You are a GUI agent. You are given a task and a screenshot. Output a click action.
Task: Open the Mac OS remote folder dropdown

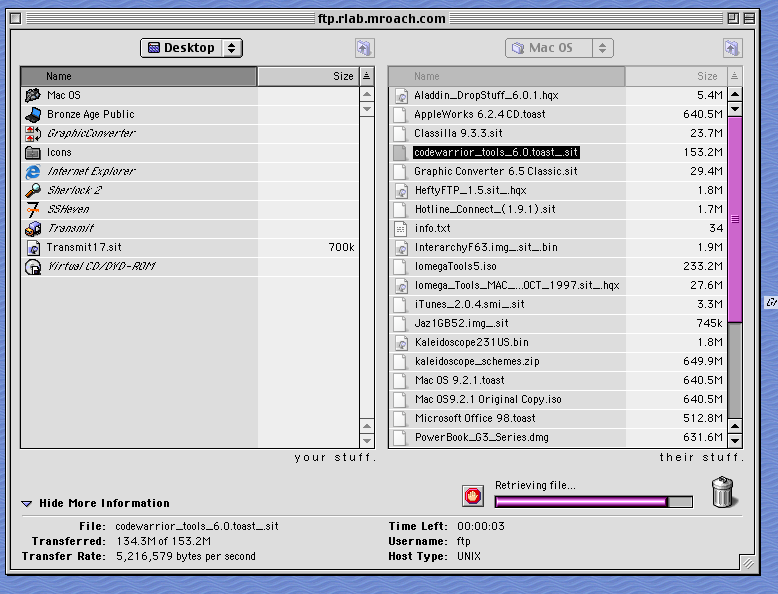560,48
